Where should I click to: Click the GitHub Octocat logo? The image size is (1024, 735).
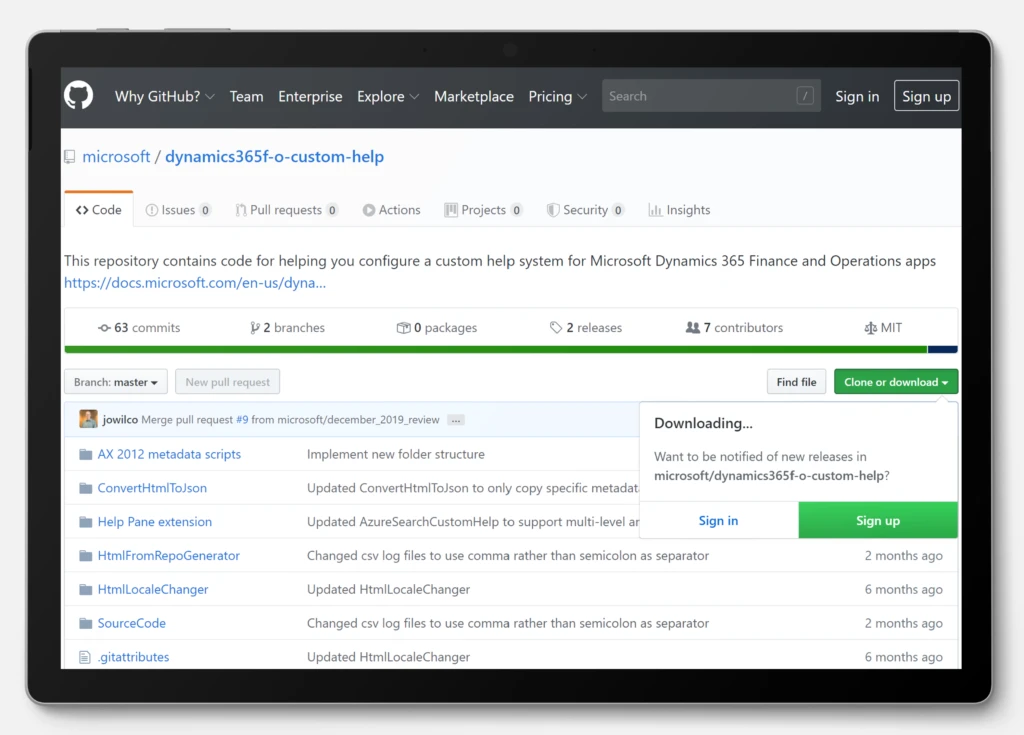[78, 96]
